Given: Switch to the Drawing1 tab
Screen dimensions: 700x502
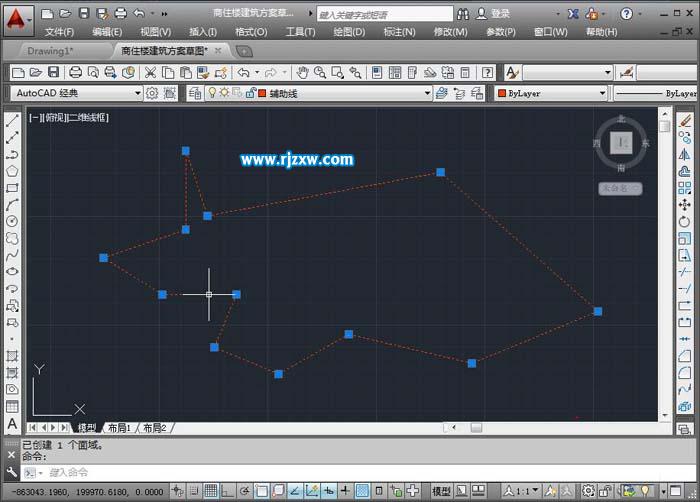Looking at the screenshot, I should 50,51.
